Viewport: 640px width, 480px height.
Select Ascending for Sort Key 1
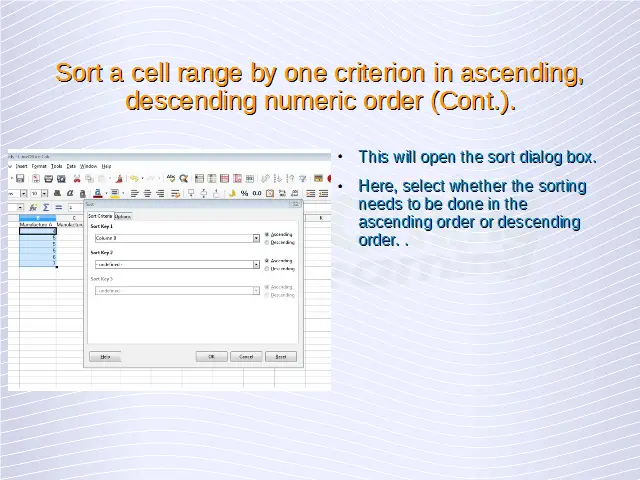pos(267,235)
